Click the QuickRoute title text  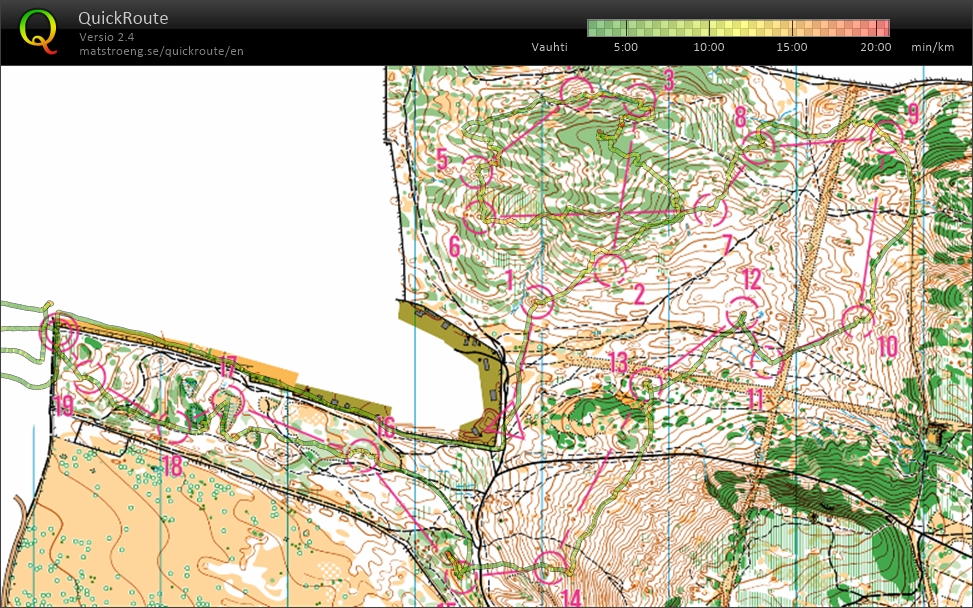(123, 18)
